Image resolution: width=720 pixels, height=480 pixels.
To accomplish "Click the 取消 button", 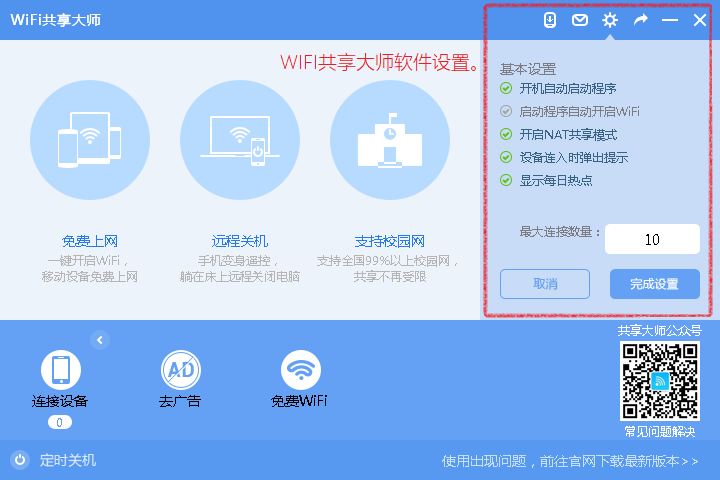I will pos(545,284).
